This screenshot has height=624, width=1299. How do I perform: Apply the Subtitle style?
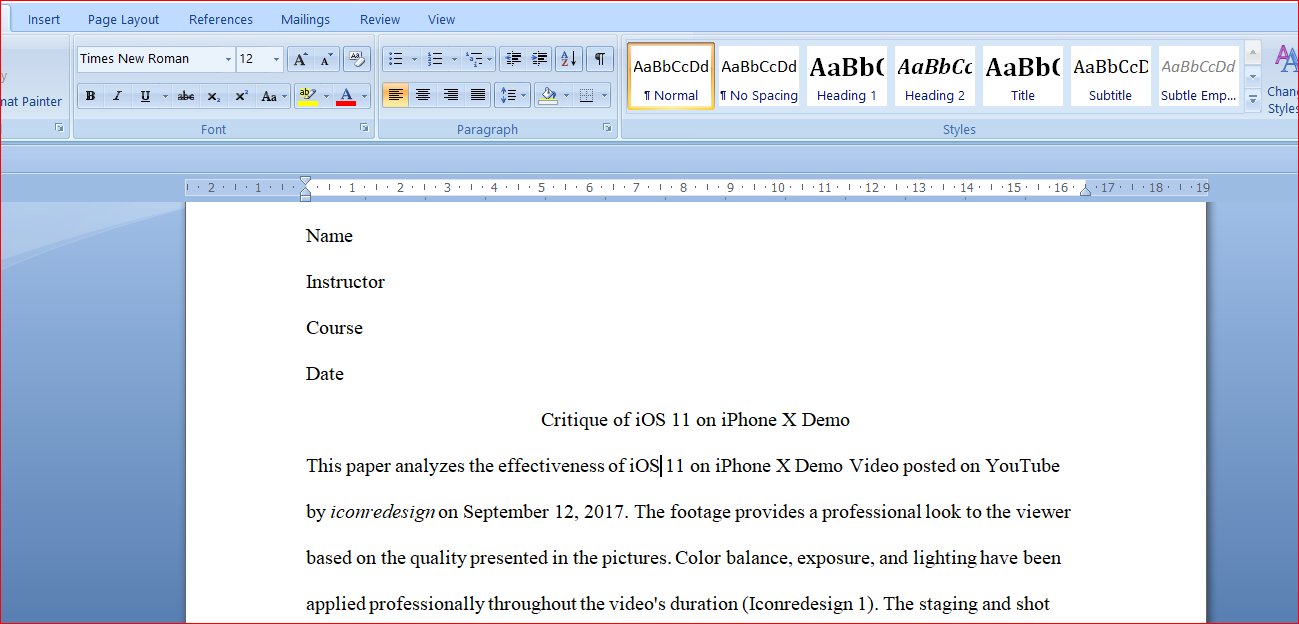[1111, 76]
